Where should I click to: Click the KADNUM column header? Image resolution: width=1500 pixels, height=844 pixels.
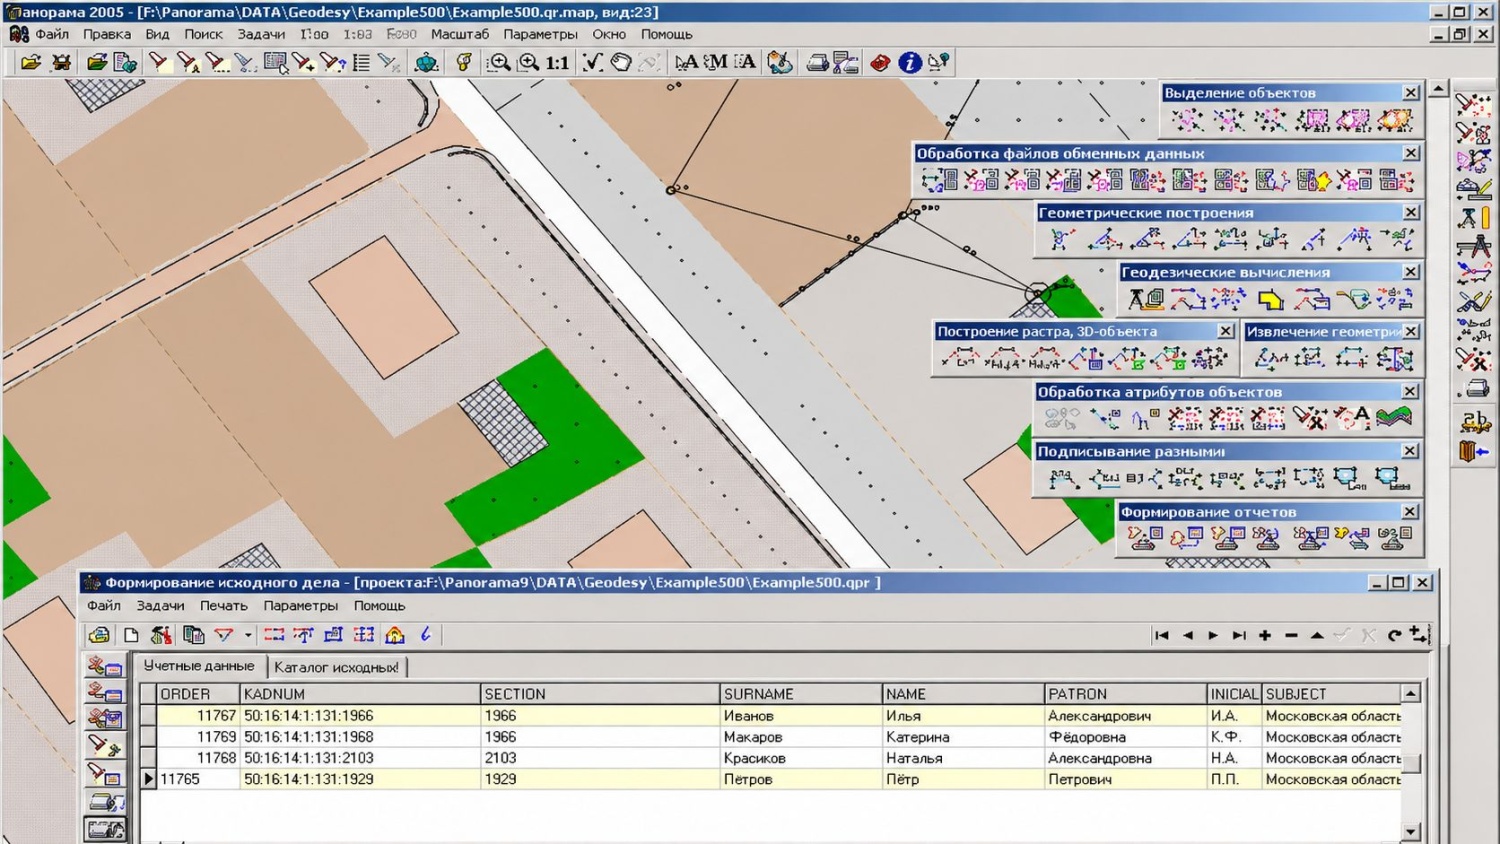pos(360,694)
